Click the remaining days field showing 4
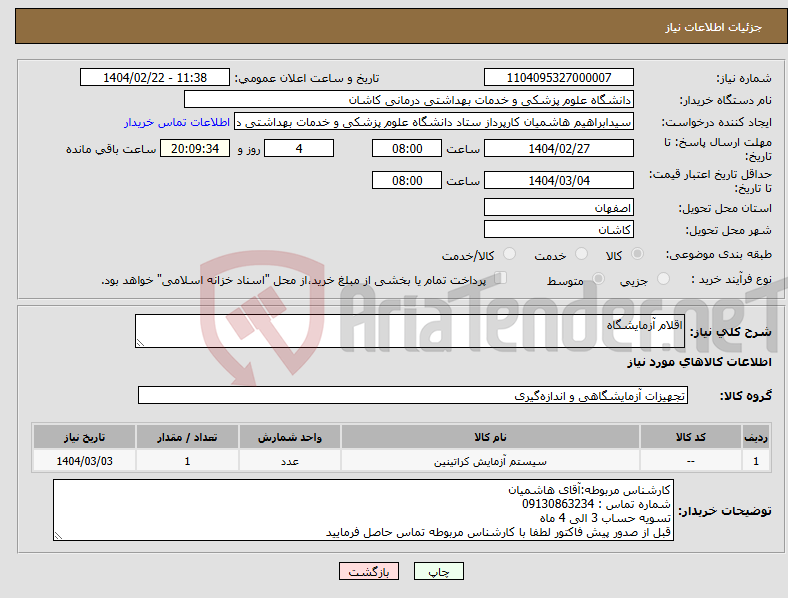Image resolution: width=788 pixels, height=598 pixels. pos(299,148)
